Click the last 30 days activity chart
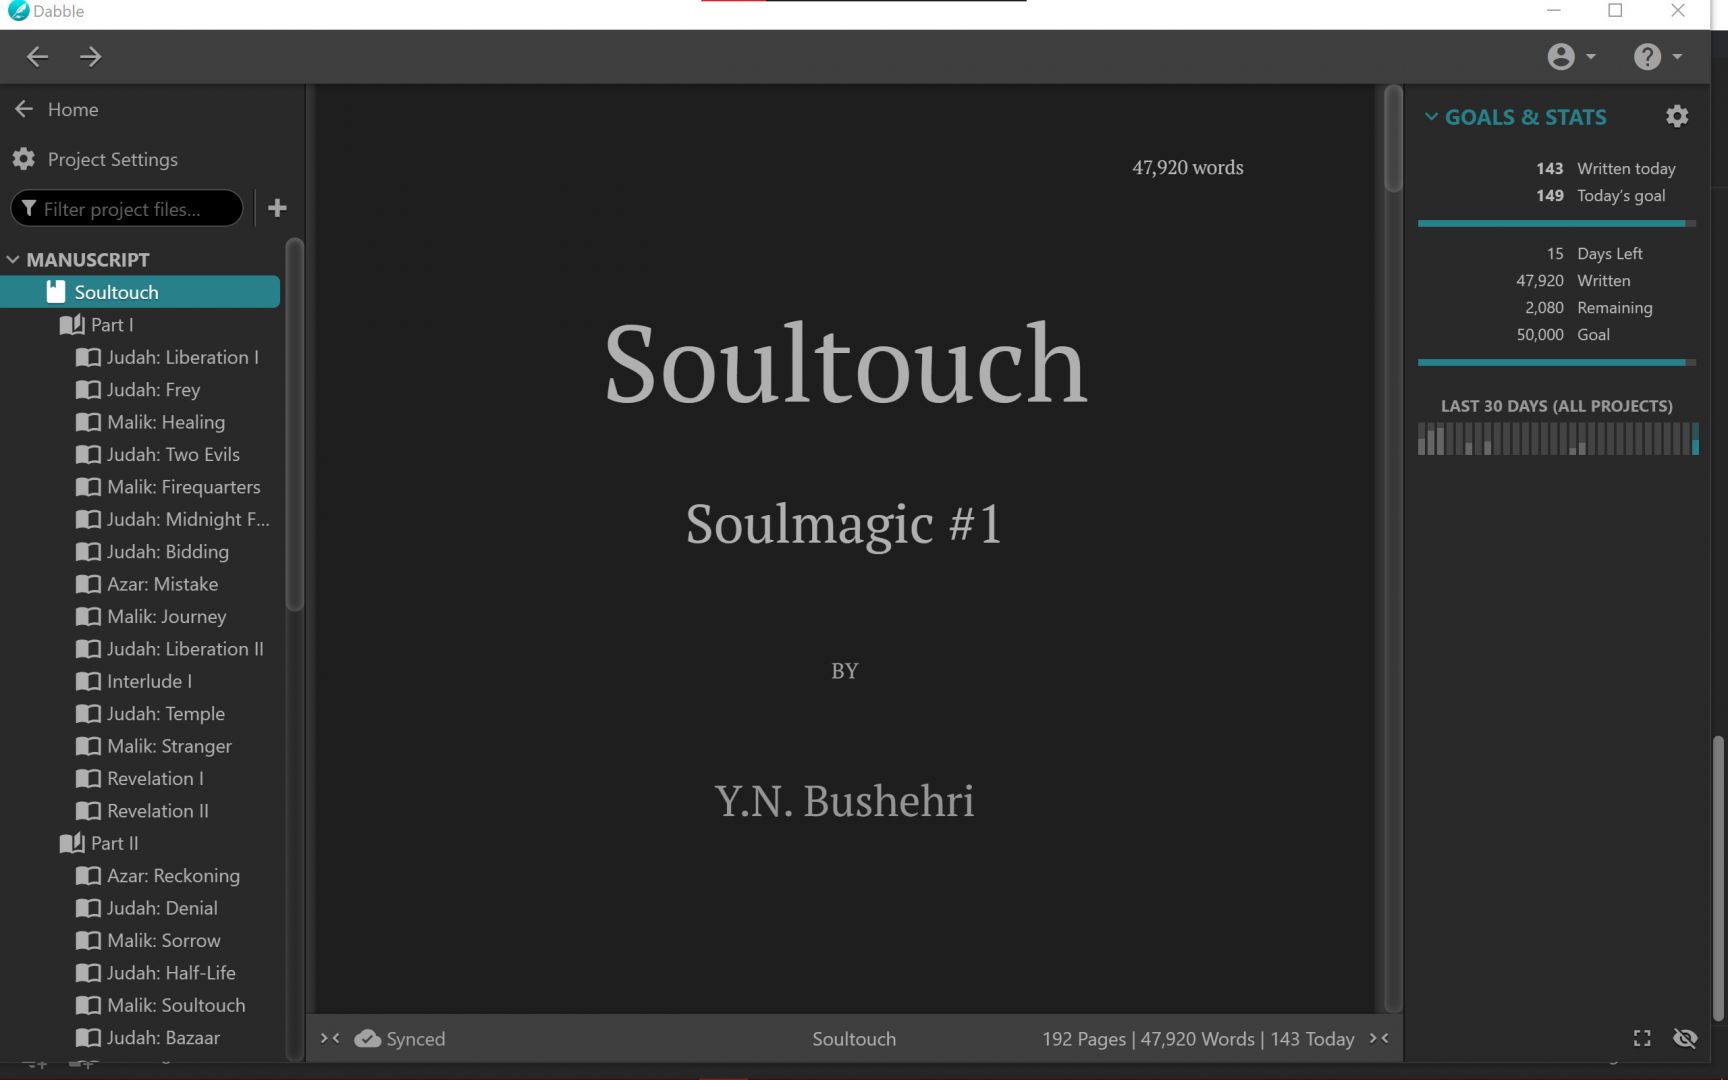The width and height of the screenshot is (1728, 1080). coord(1557,439)
